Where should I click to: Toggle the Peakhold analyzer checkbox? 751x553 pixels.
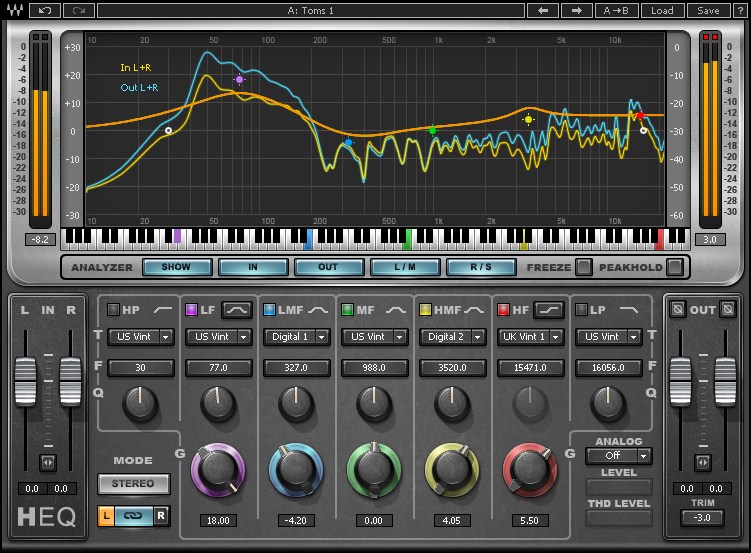(675, 267)
